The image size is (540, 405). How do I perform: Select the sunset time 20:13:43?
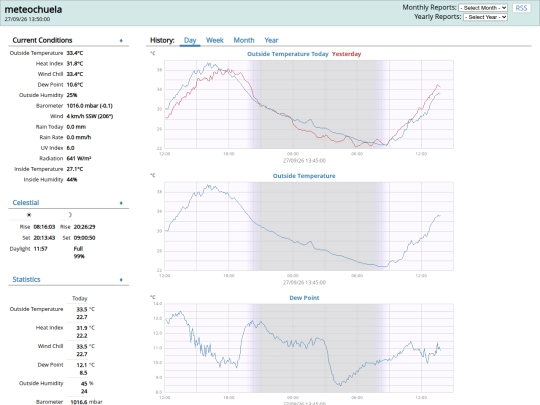pyautogui.click(x=44, y=238)
